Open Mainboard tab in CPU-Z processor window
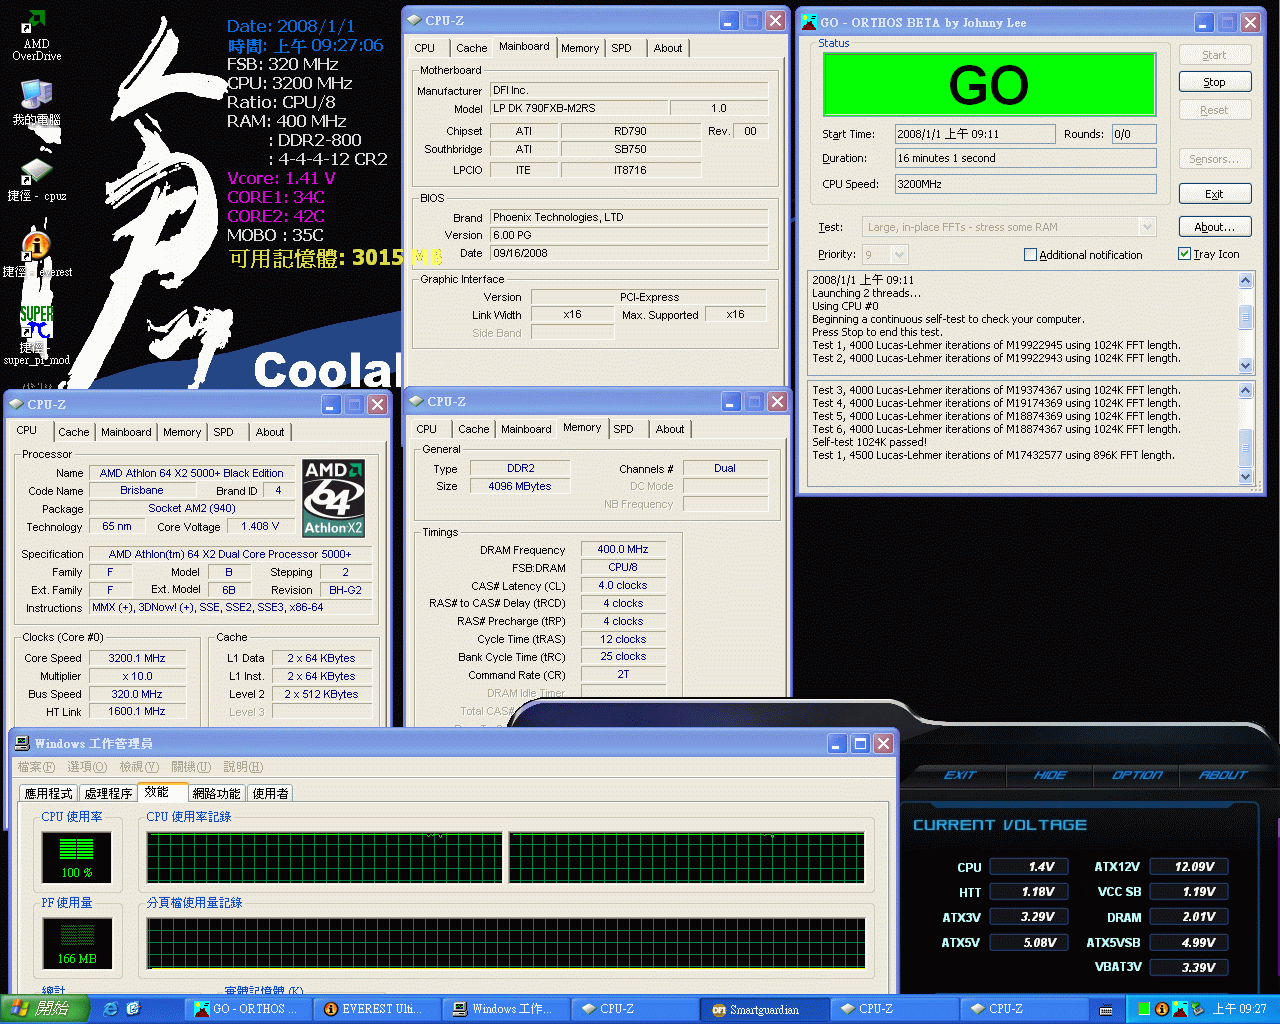Screen dimensions: 1280x1024 click(126, 432)
